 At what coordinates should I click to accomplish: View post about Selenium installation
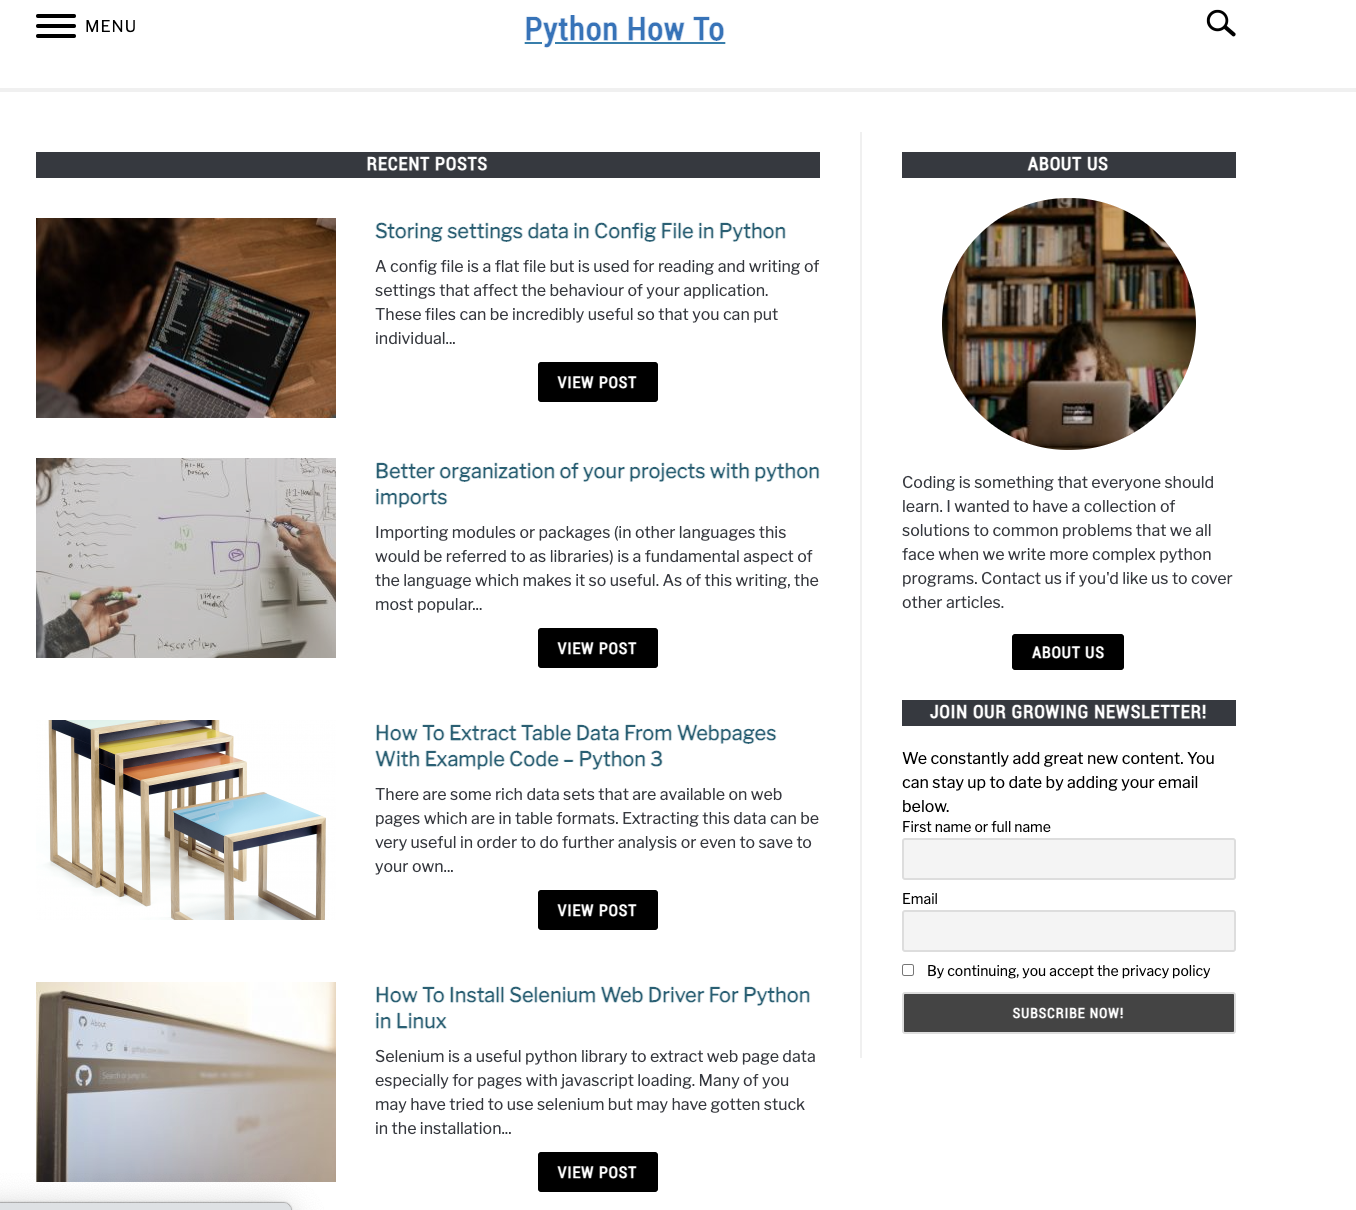click(598, 1172)
